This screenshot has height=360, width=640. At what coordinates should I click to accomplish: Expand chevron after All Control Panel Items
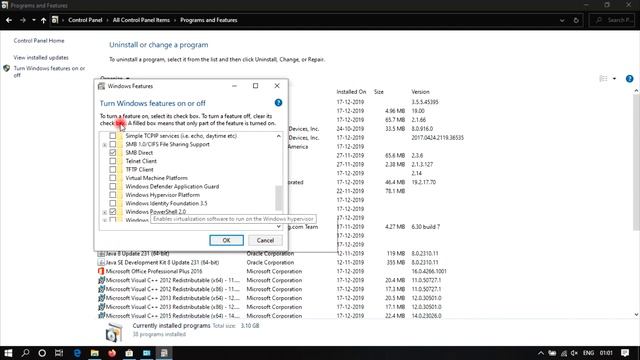click(175, 20)
